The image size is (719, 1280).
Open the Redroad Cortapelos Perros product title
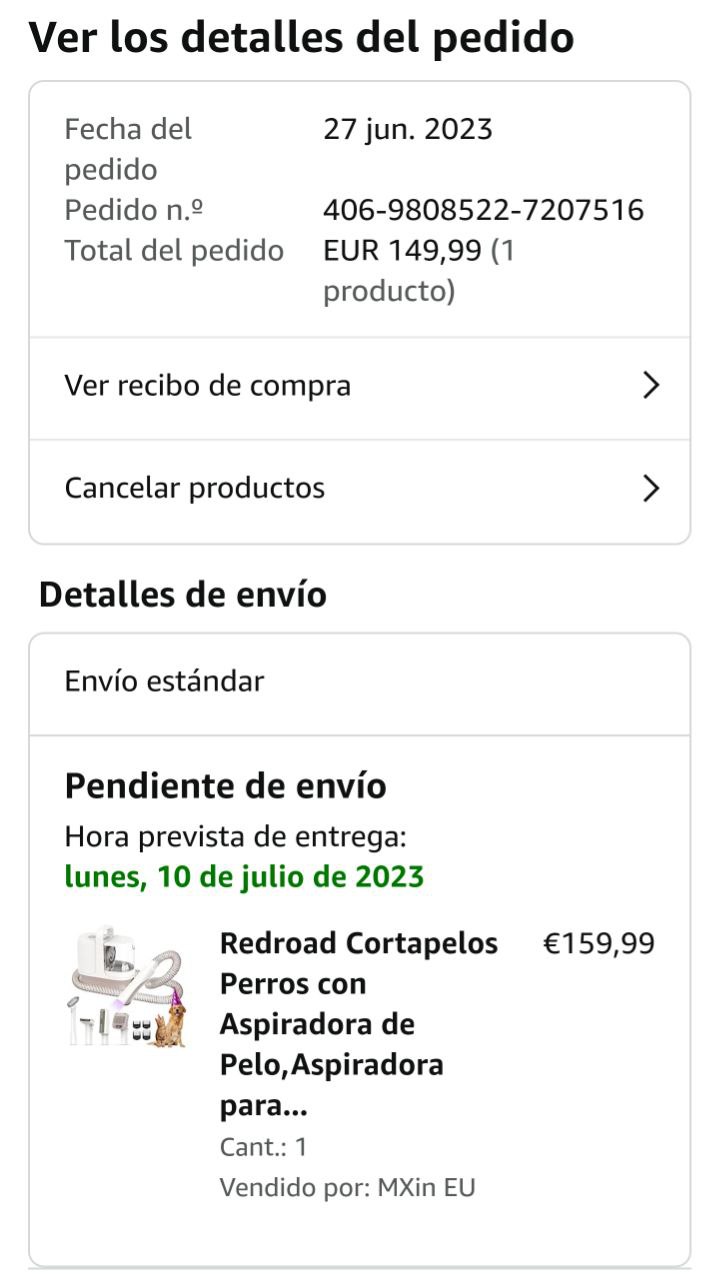click(358, 1025)
